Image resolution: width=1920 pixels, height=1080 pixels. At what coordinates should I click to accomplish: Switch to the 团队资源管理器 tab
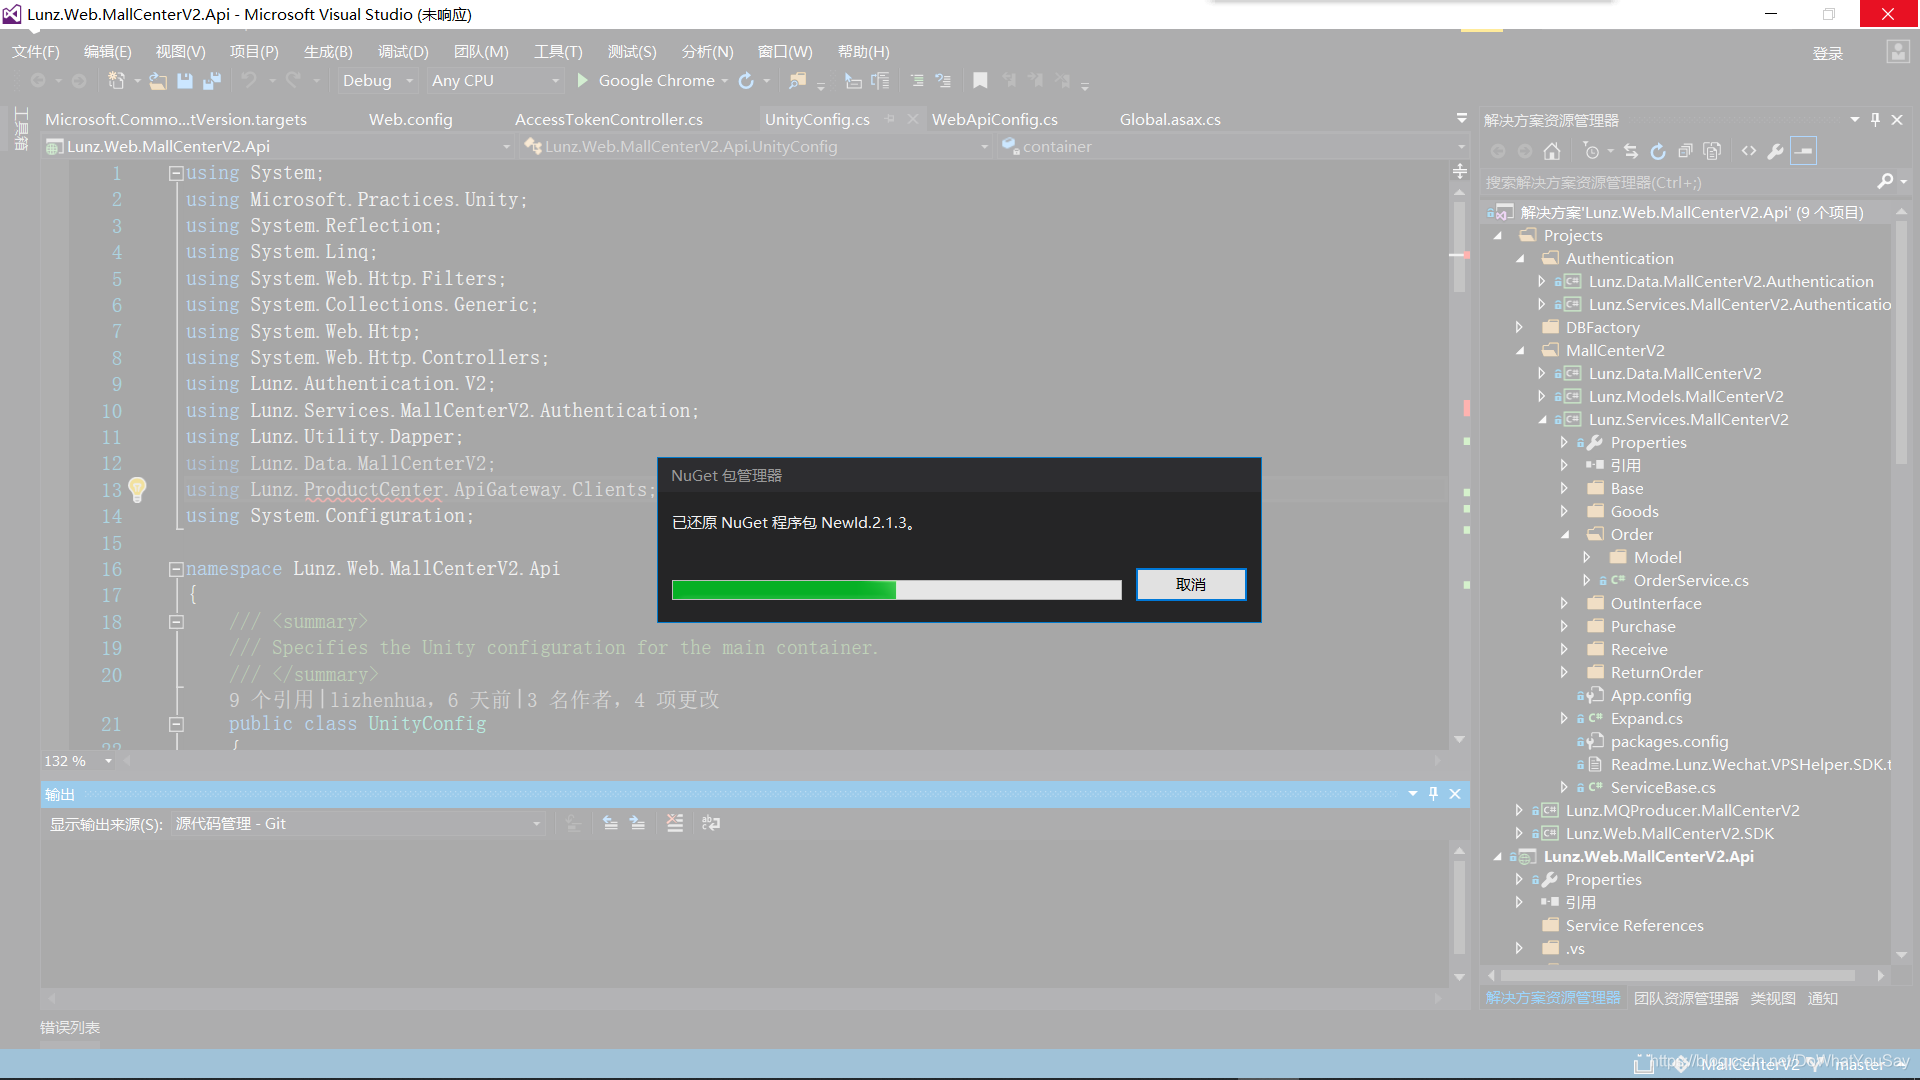(x=1686, y=998)
